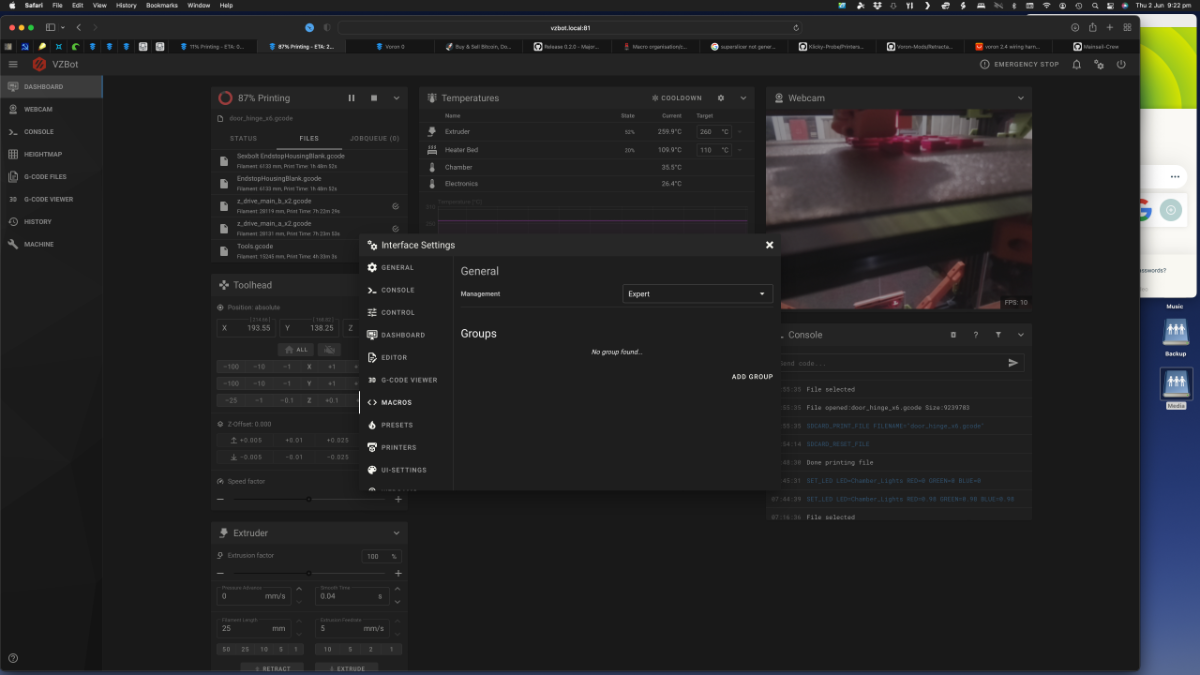
Task: Switch to the JOBQUEUE tab
Action: (375, 139)
